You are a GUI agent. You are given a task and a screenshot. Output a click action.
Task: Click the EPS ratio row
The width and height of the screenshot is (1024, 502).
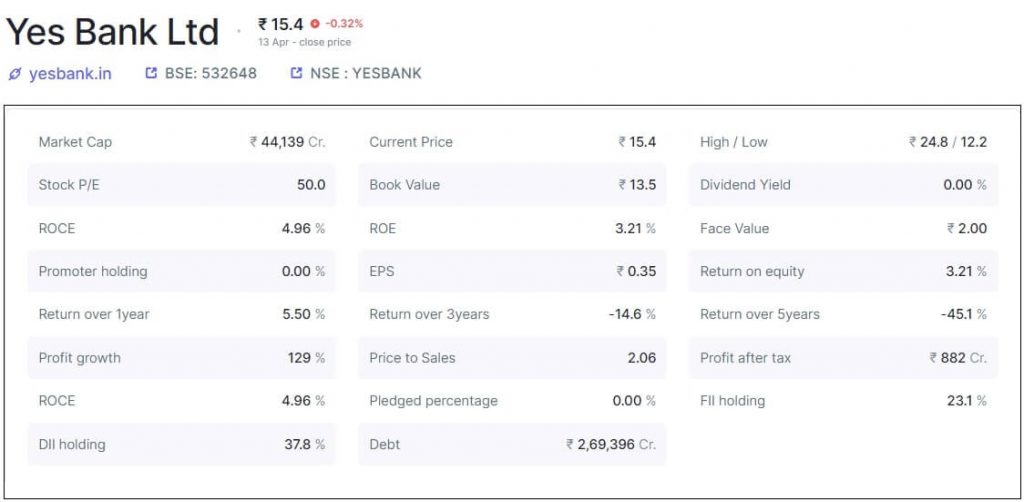(512, 271)
